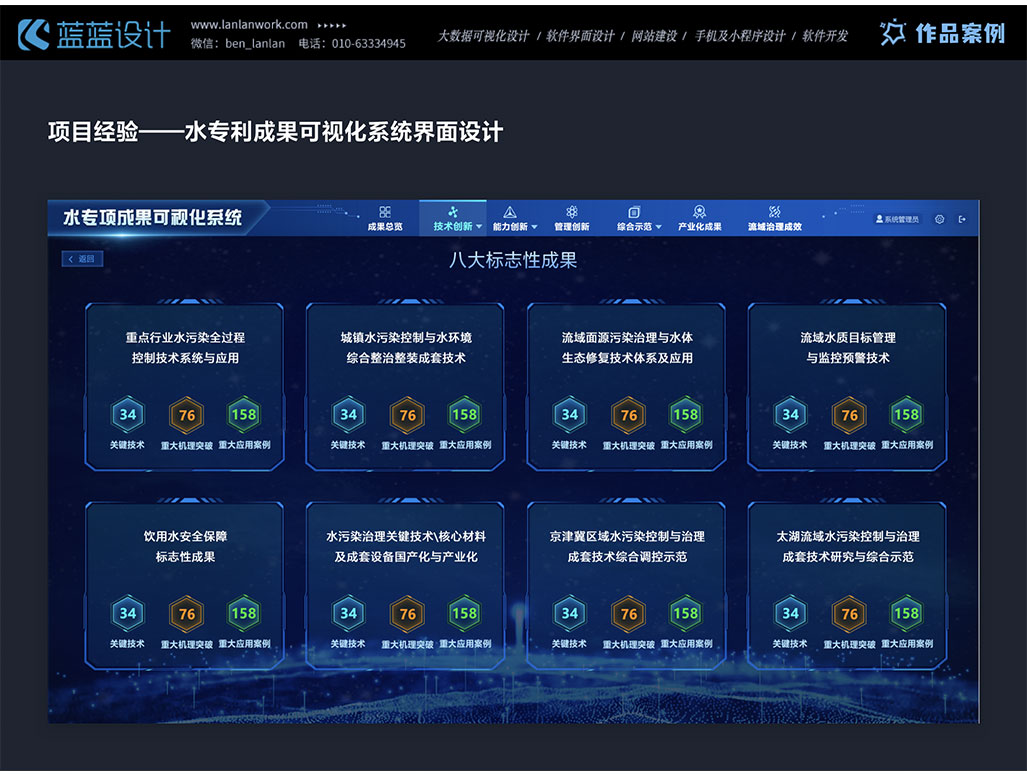Expand the 技术创新 dropdown arrow
The image size is (1027, 774).
click(x=479, y=227)
